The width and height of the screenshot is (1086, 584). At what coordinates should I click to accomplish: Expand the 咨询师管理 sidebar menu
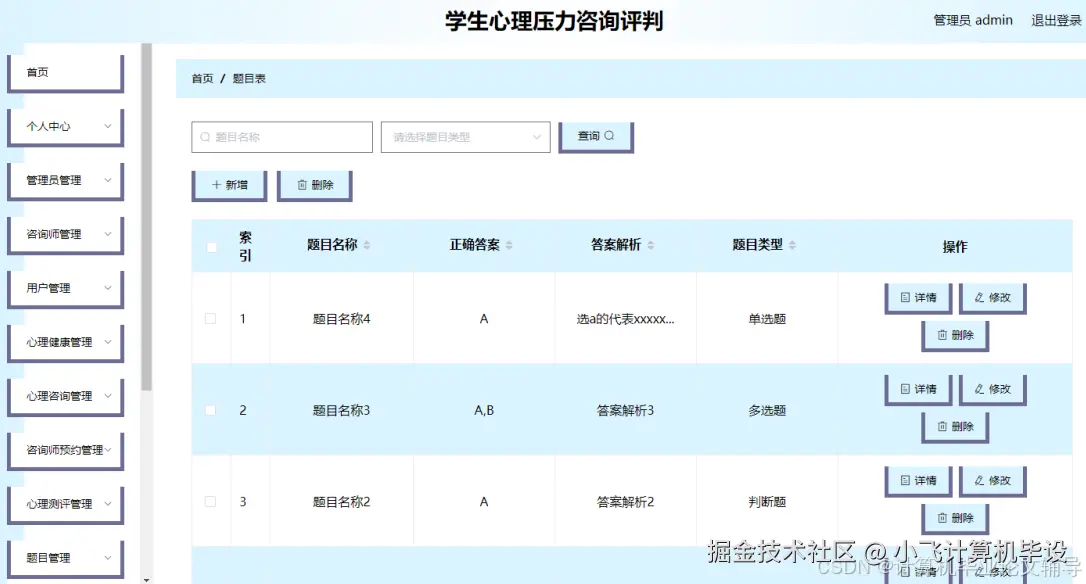(x=66, y=235)
